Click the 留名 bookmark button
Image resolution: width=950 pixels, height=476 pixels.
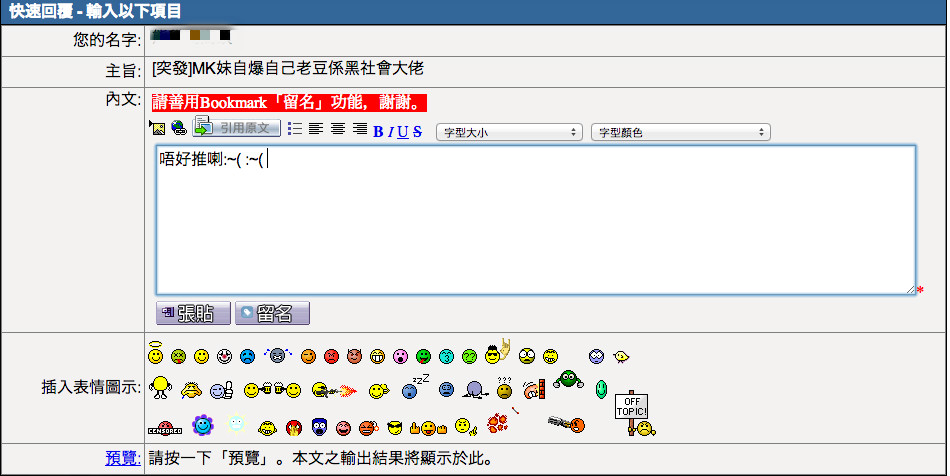tap(272, 313)
